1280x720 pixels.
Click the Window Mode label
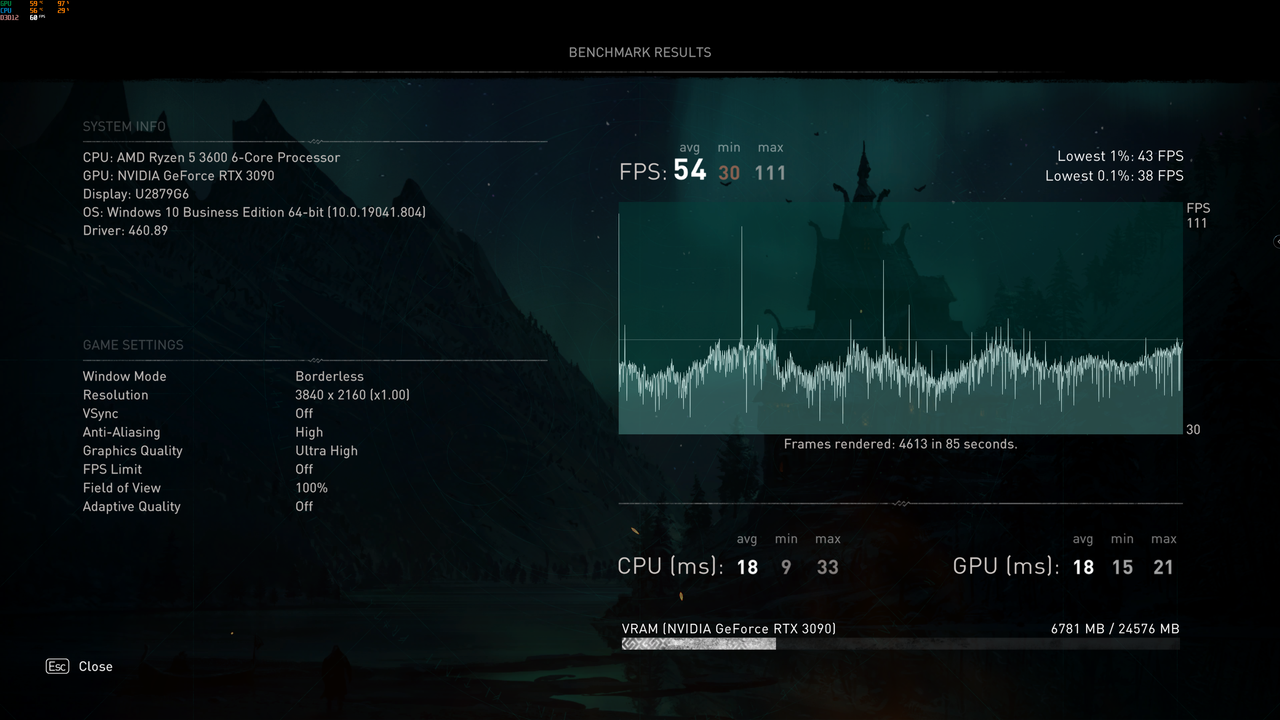point(124,377)
